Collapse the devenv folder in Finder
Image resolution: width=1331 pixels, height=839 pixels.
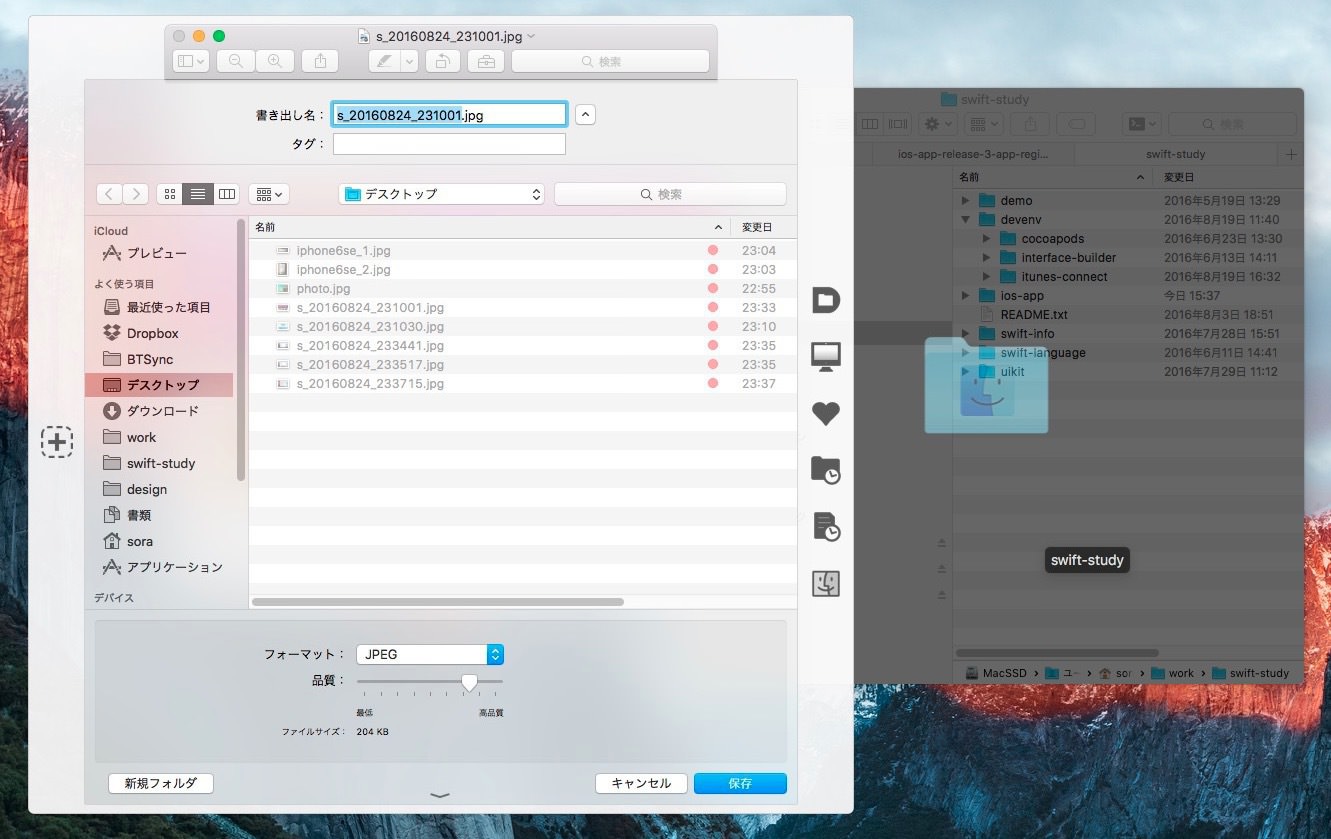(x=965, y=220)
